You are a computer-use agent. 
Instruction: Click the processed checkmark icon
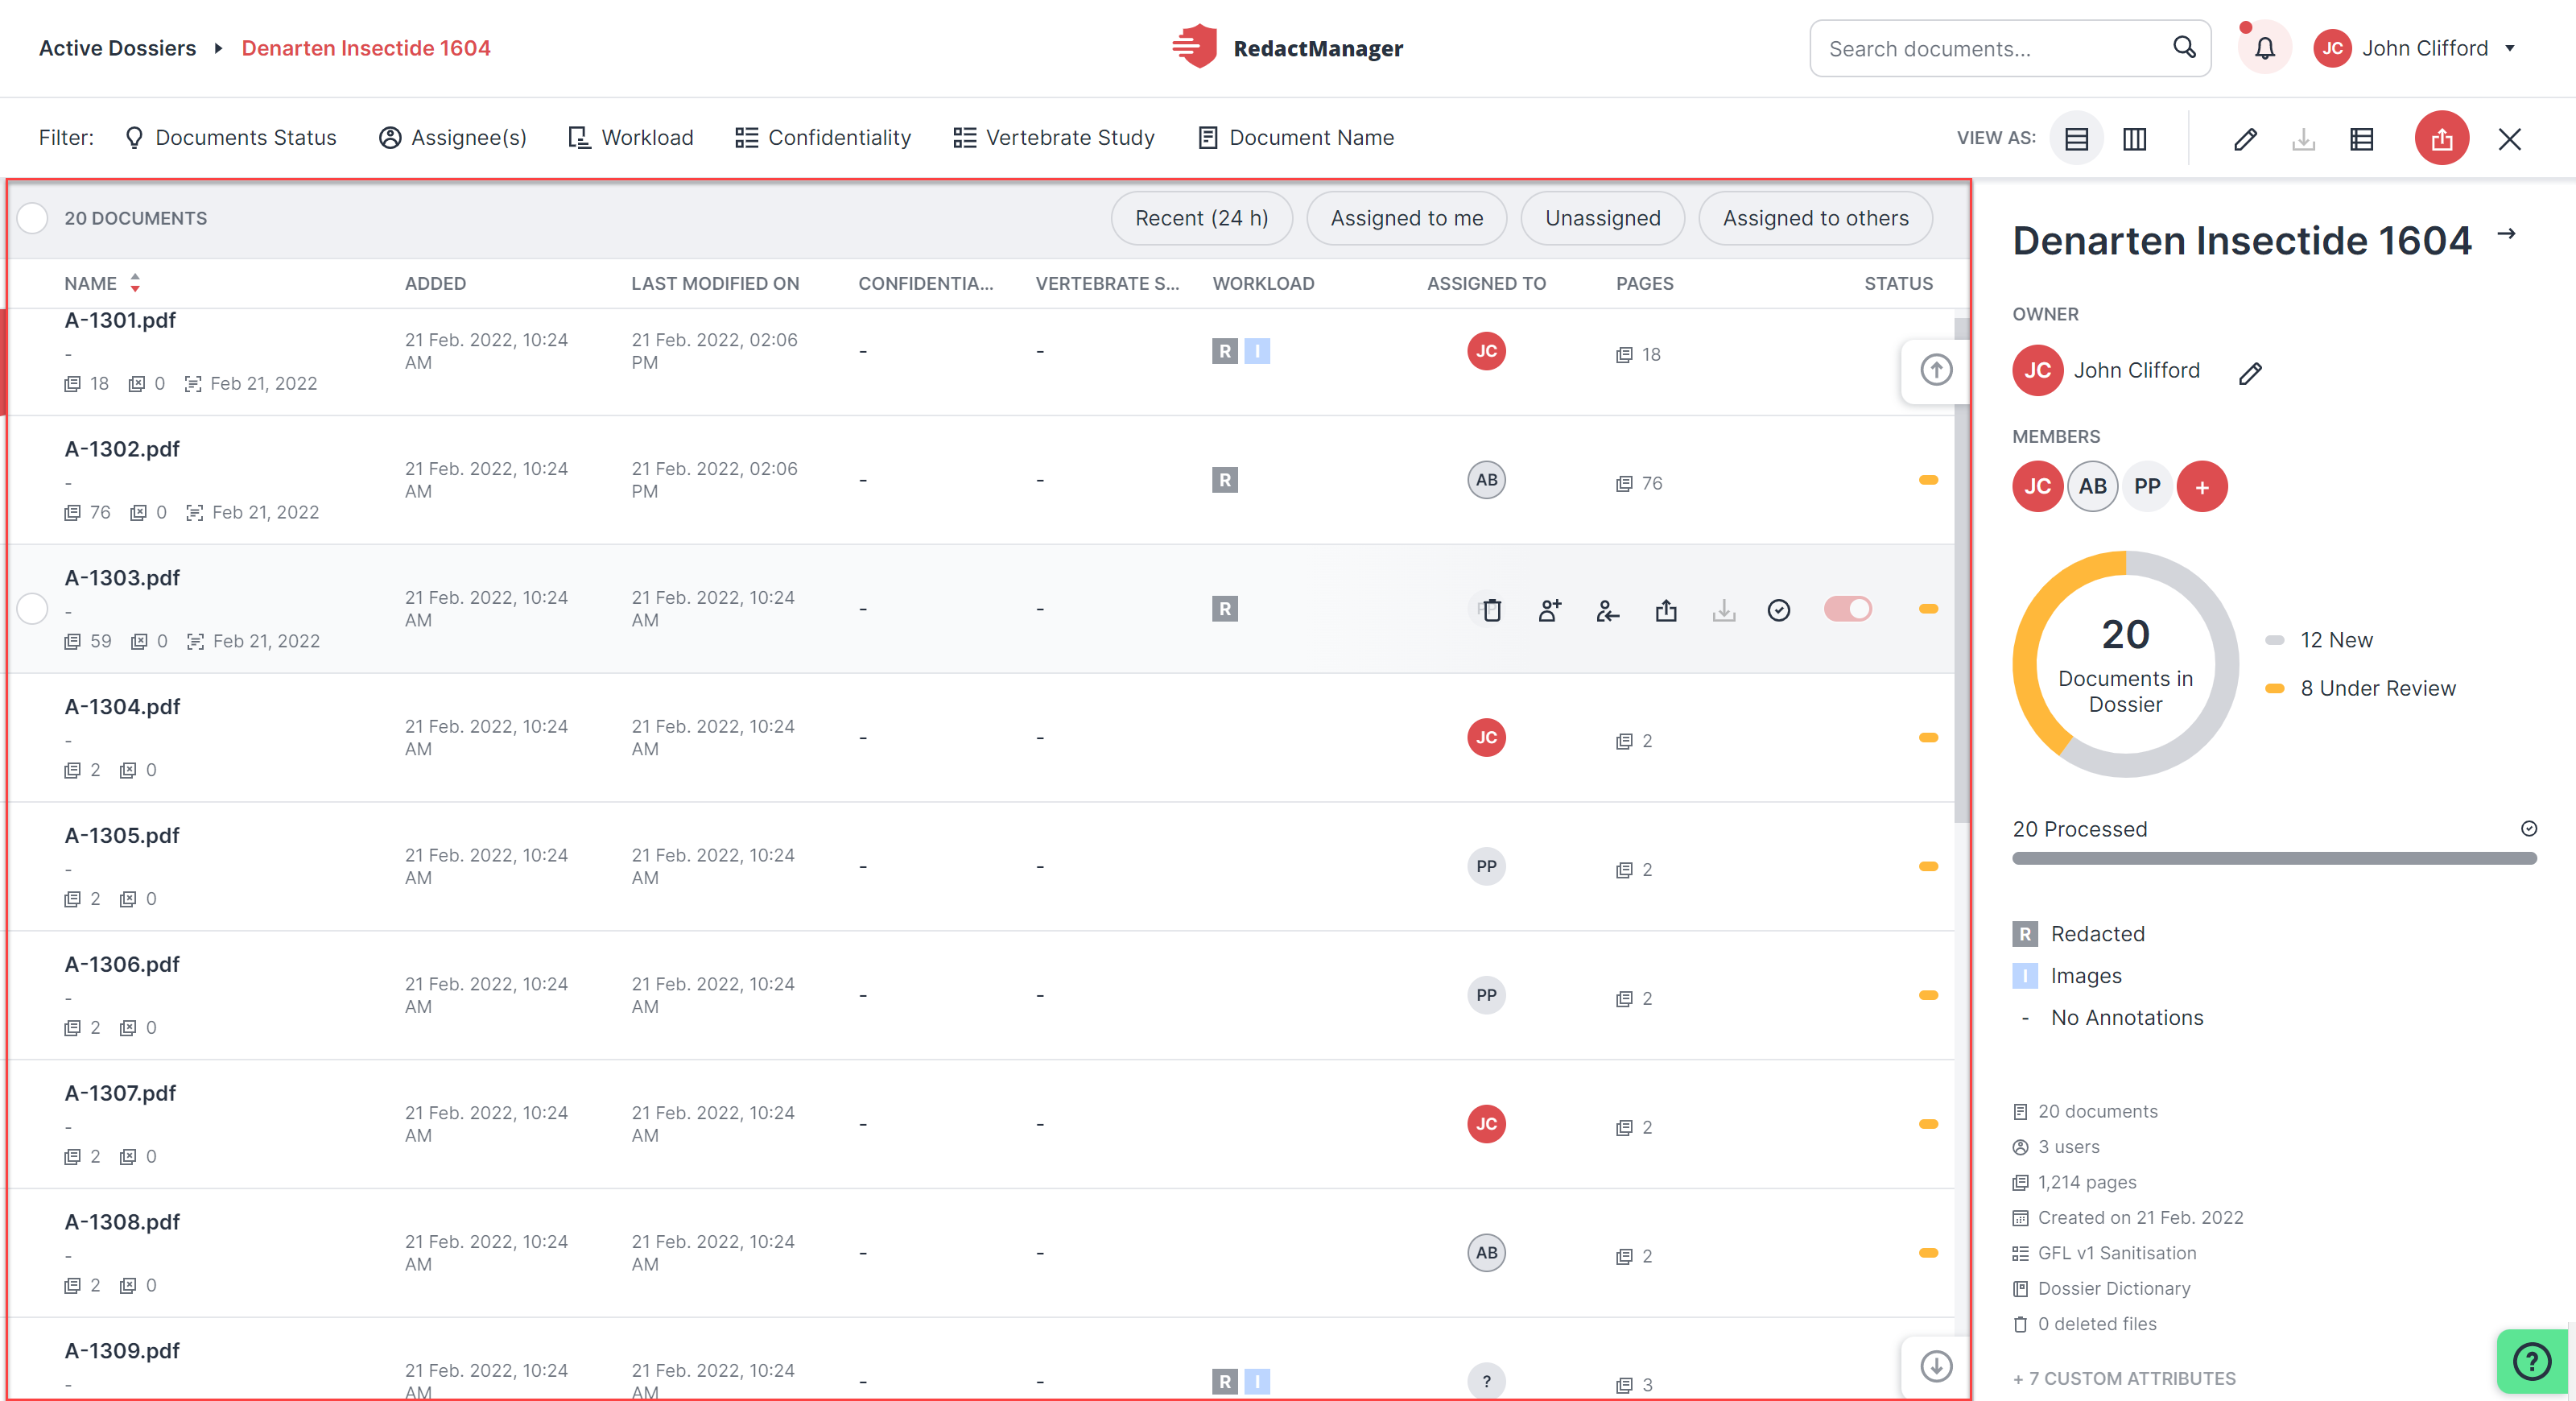2528,828
